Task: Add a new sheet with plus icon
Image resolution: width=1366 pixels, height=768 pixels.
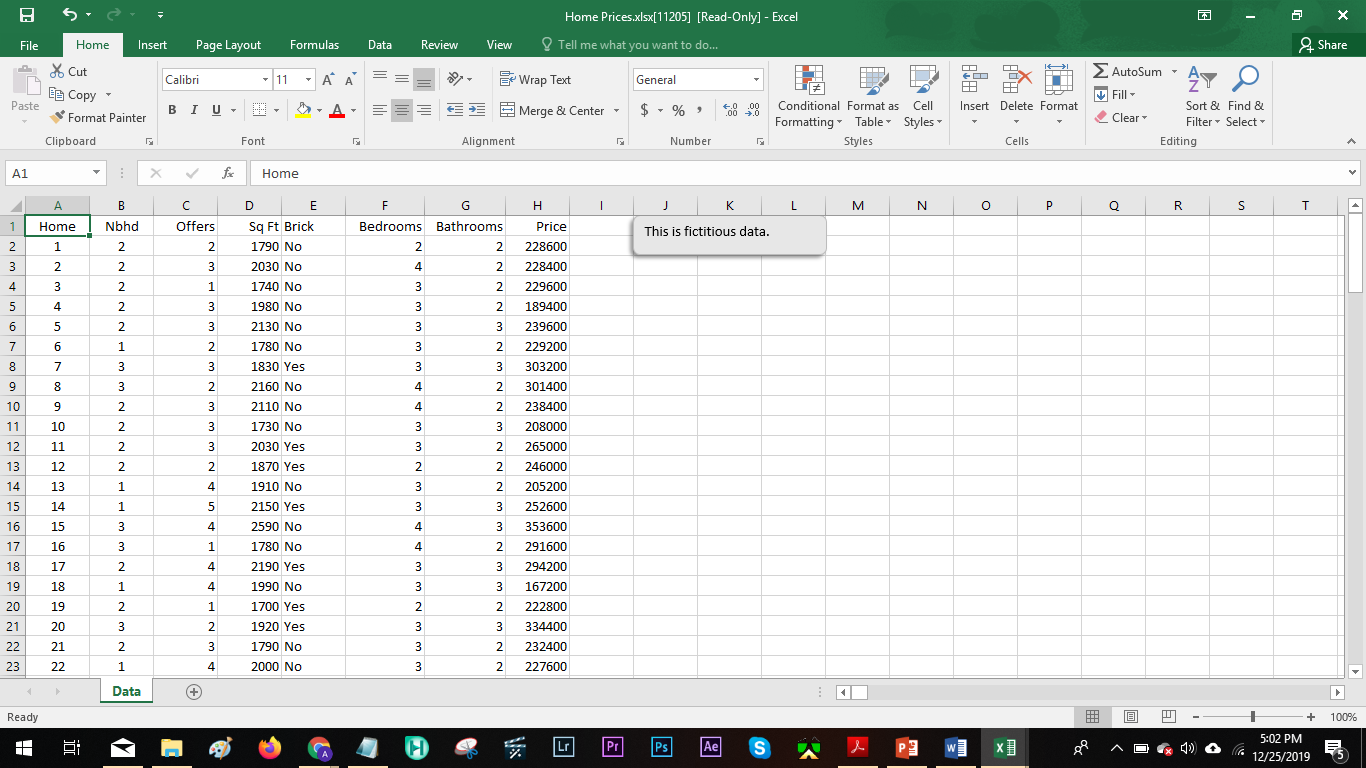Action: click(194, 692)
